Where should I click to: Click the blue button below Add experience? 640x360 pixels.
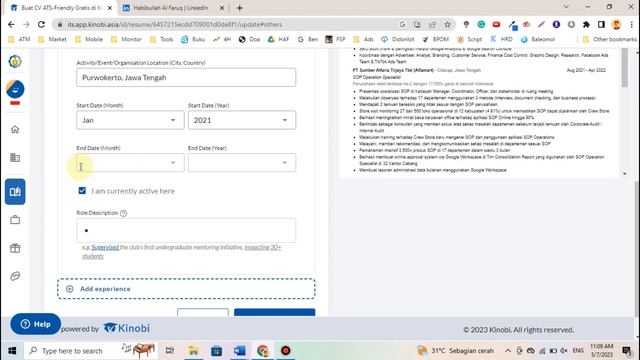click(x=274, y=313)
